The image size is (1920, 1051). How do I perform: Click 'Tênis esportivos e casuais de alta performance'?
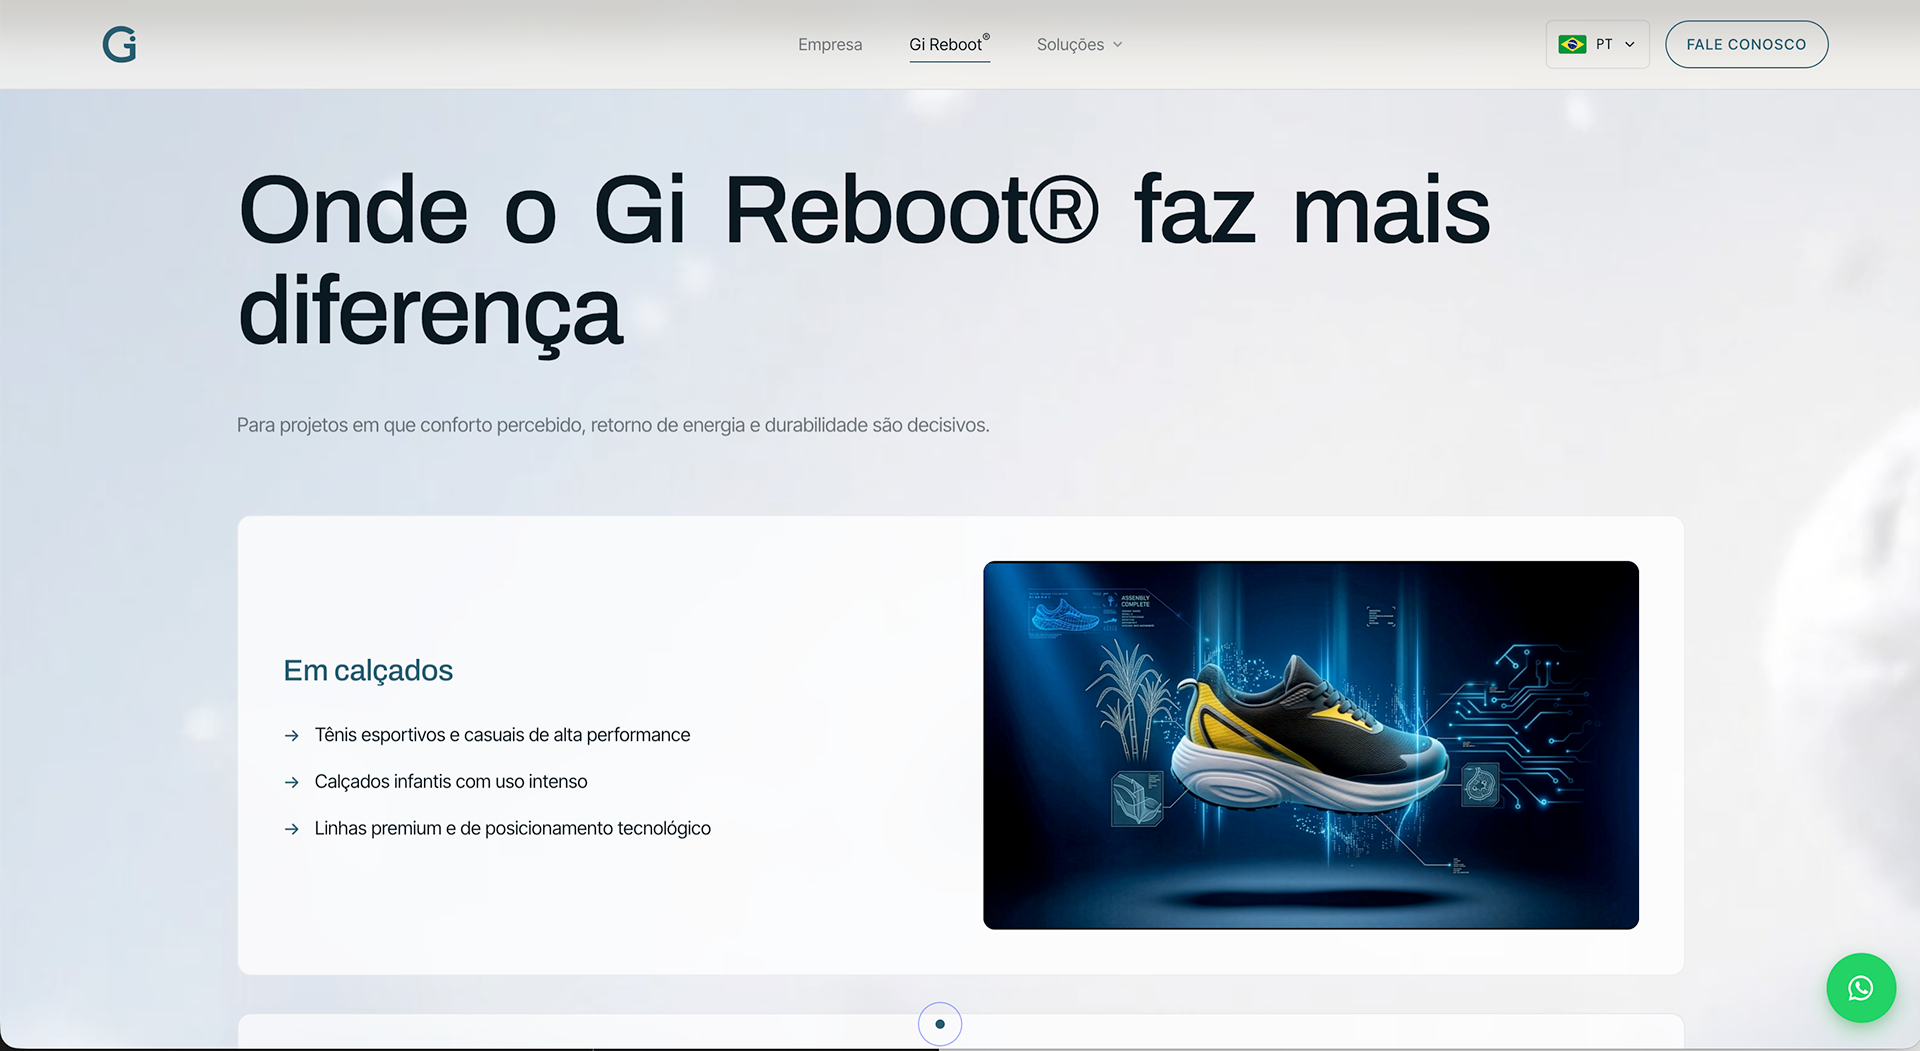tap(502, 735)
